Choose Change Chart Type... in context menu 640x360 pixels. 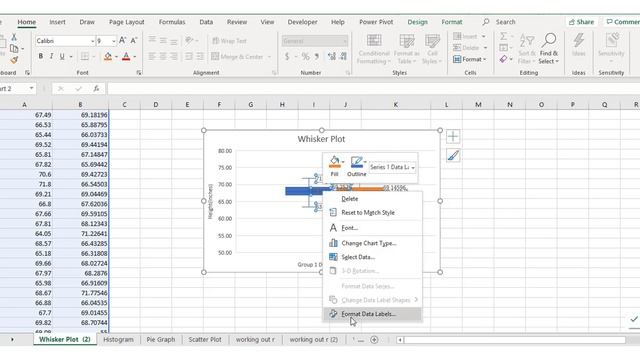coord(372,243)
